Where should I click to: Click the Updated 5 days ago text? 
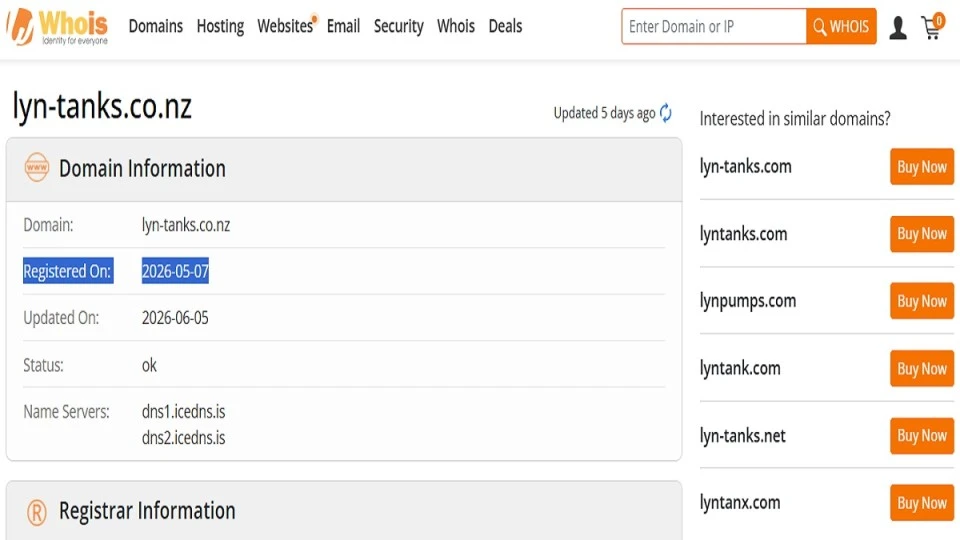tap(604, 113)
